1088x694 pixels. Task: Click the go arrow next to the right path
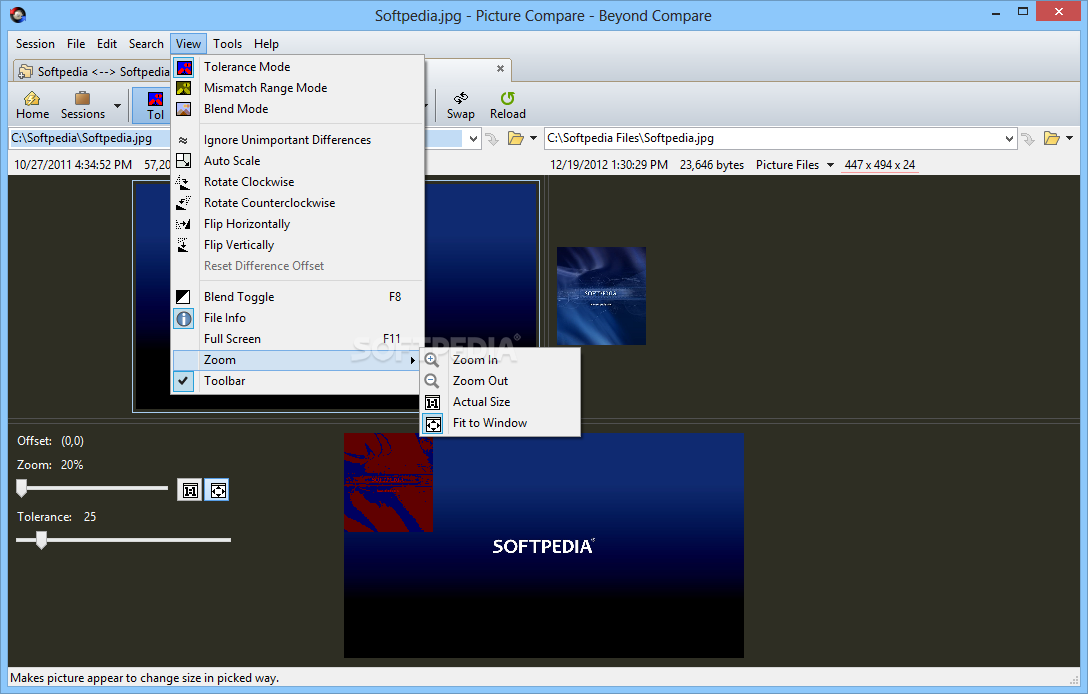[1028, 139]
